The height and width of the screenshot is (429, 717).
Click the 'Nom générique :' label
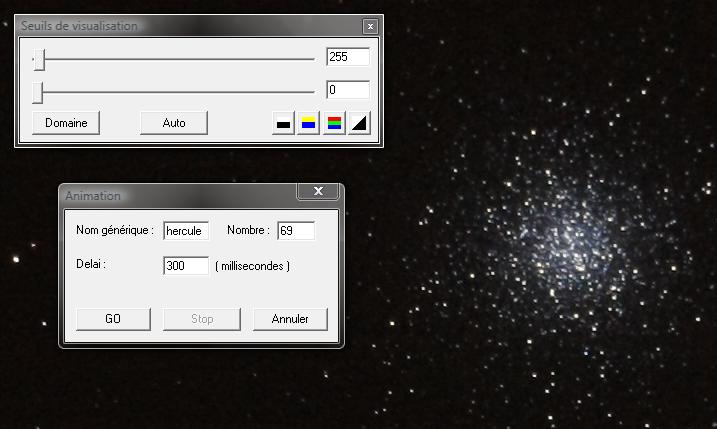click(x=115, y=230)
